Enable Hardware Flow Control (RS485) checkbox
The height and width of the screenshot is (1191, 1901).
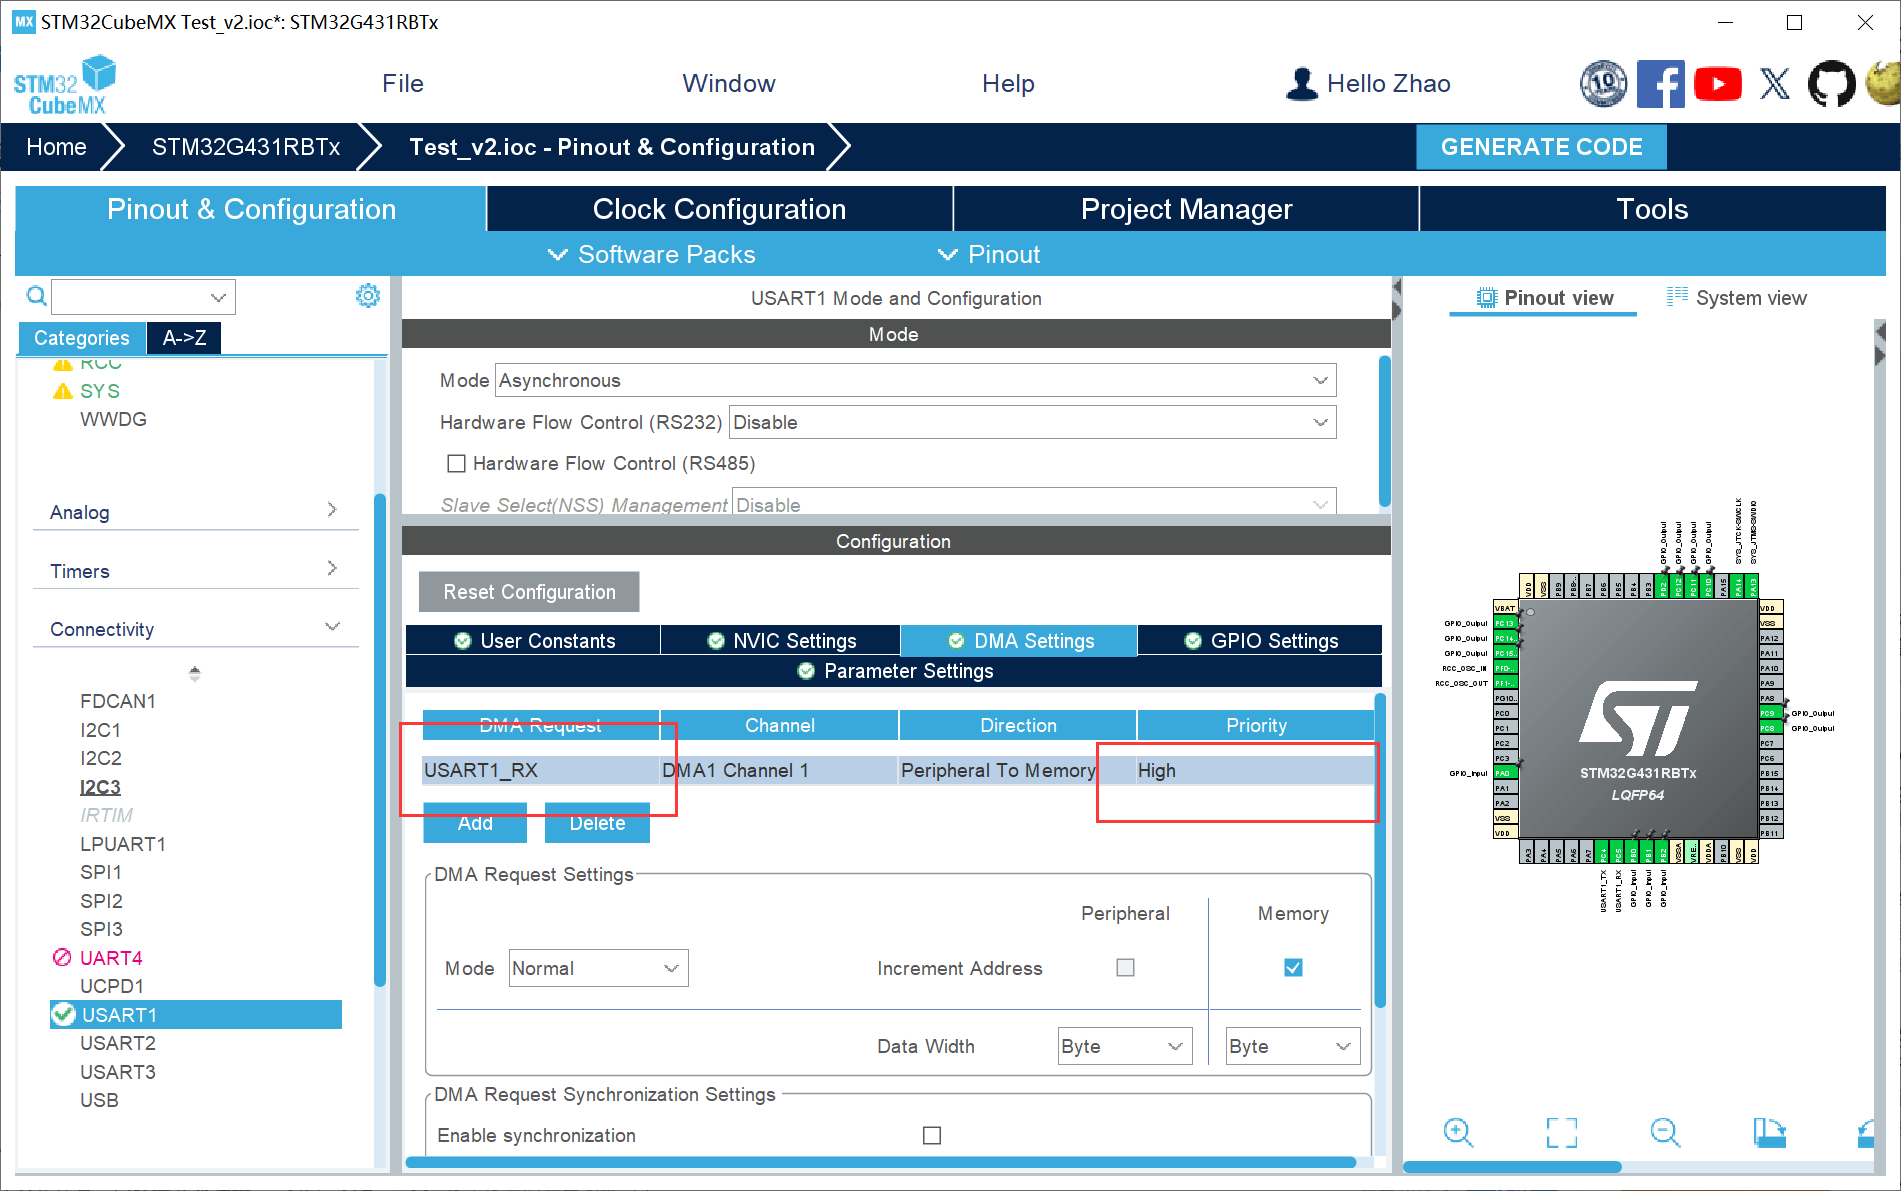pos(457,464)
